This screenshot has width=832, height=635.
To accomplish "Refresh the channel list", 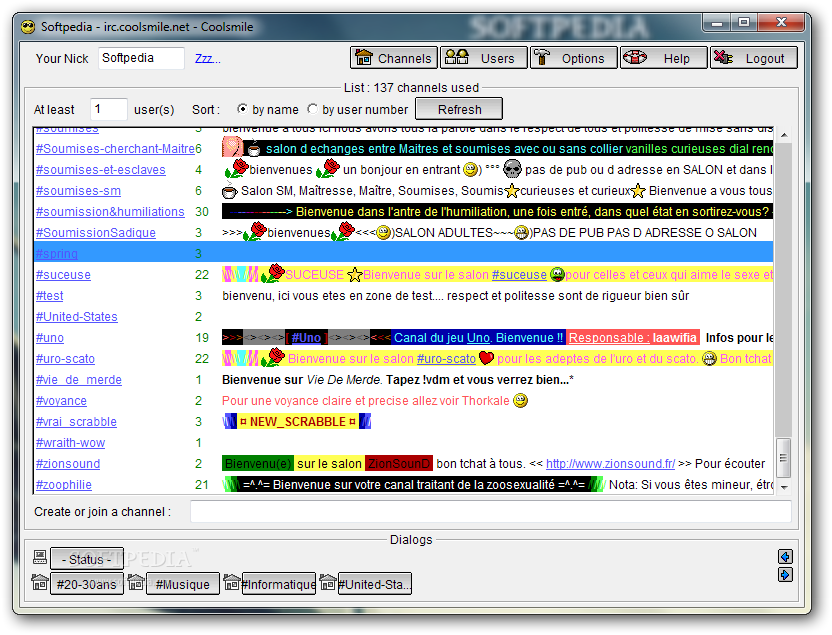I will [459, 109].
